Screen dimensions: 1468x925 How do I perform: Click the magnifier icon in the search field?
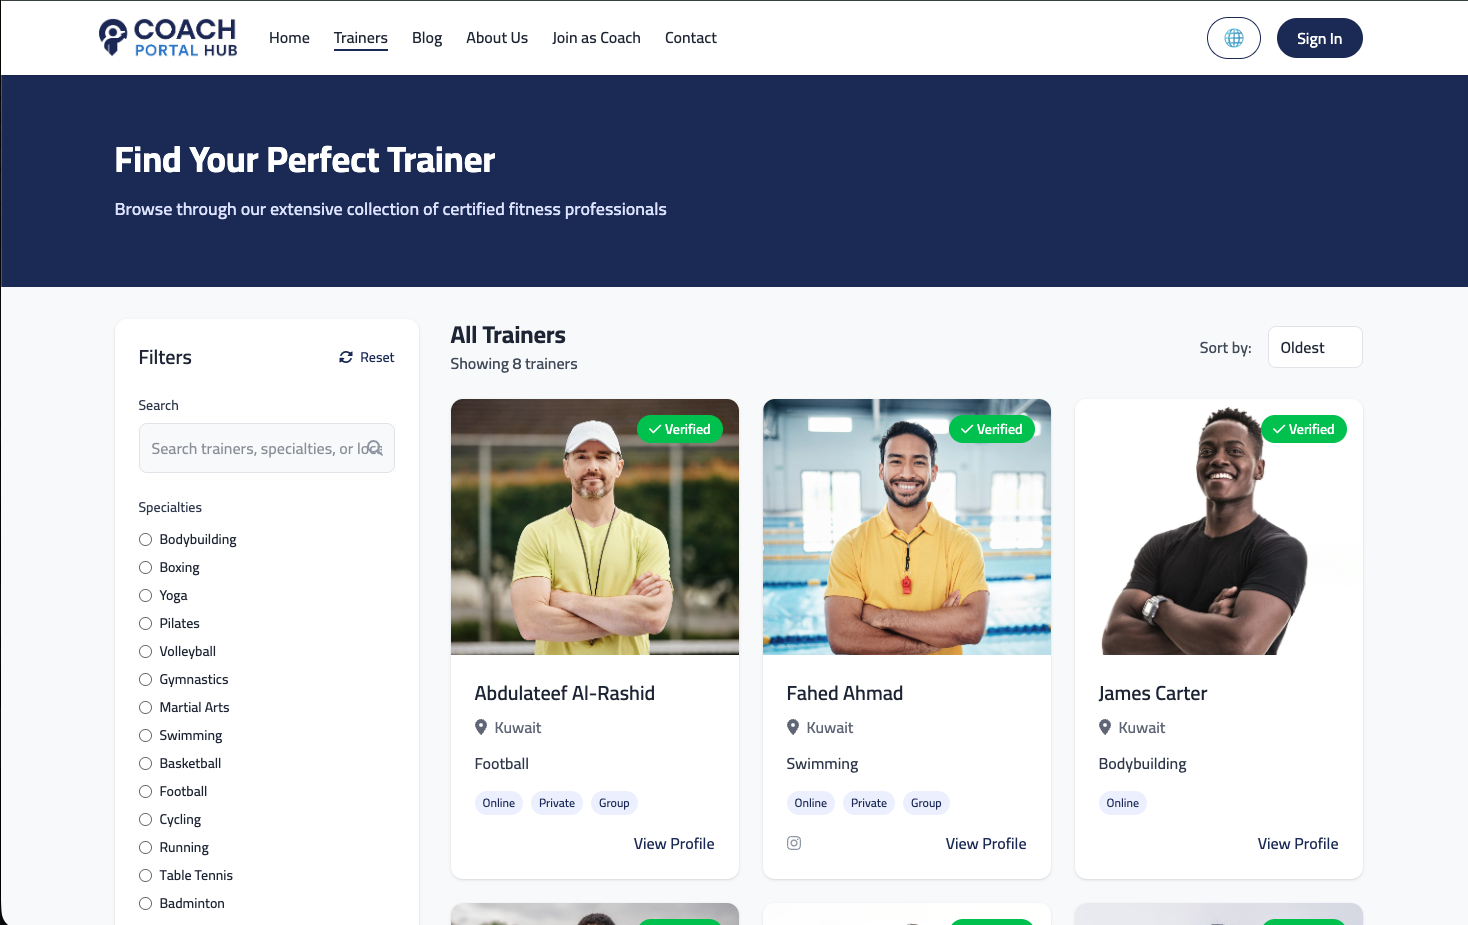pyautogui.click(x=375, y=448)
